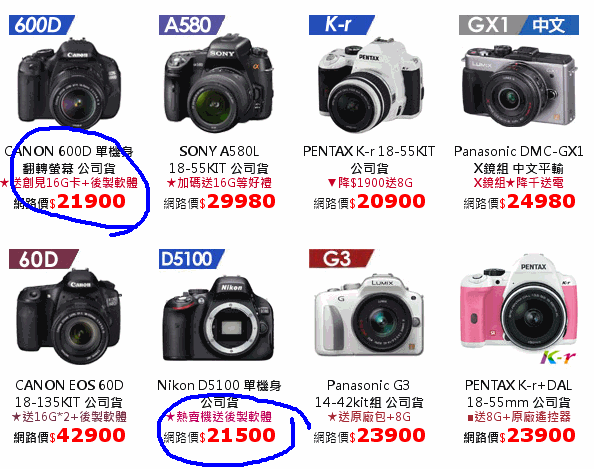
Task: Open the Nikon D5100 單機身 title link
Action: click(219, 393)
